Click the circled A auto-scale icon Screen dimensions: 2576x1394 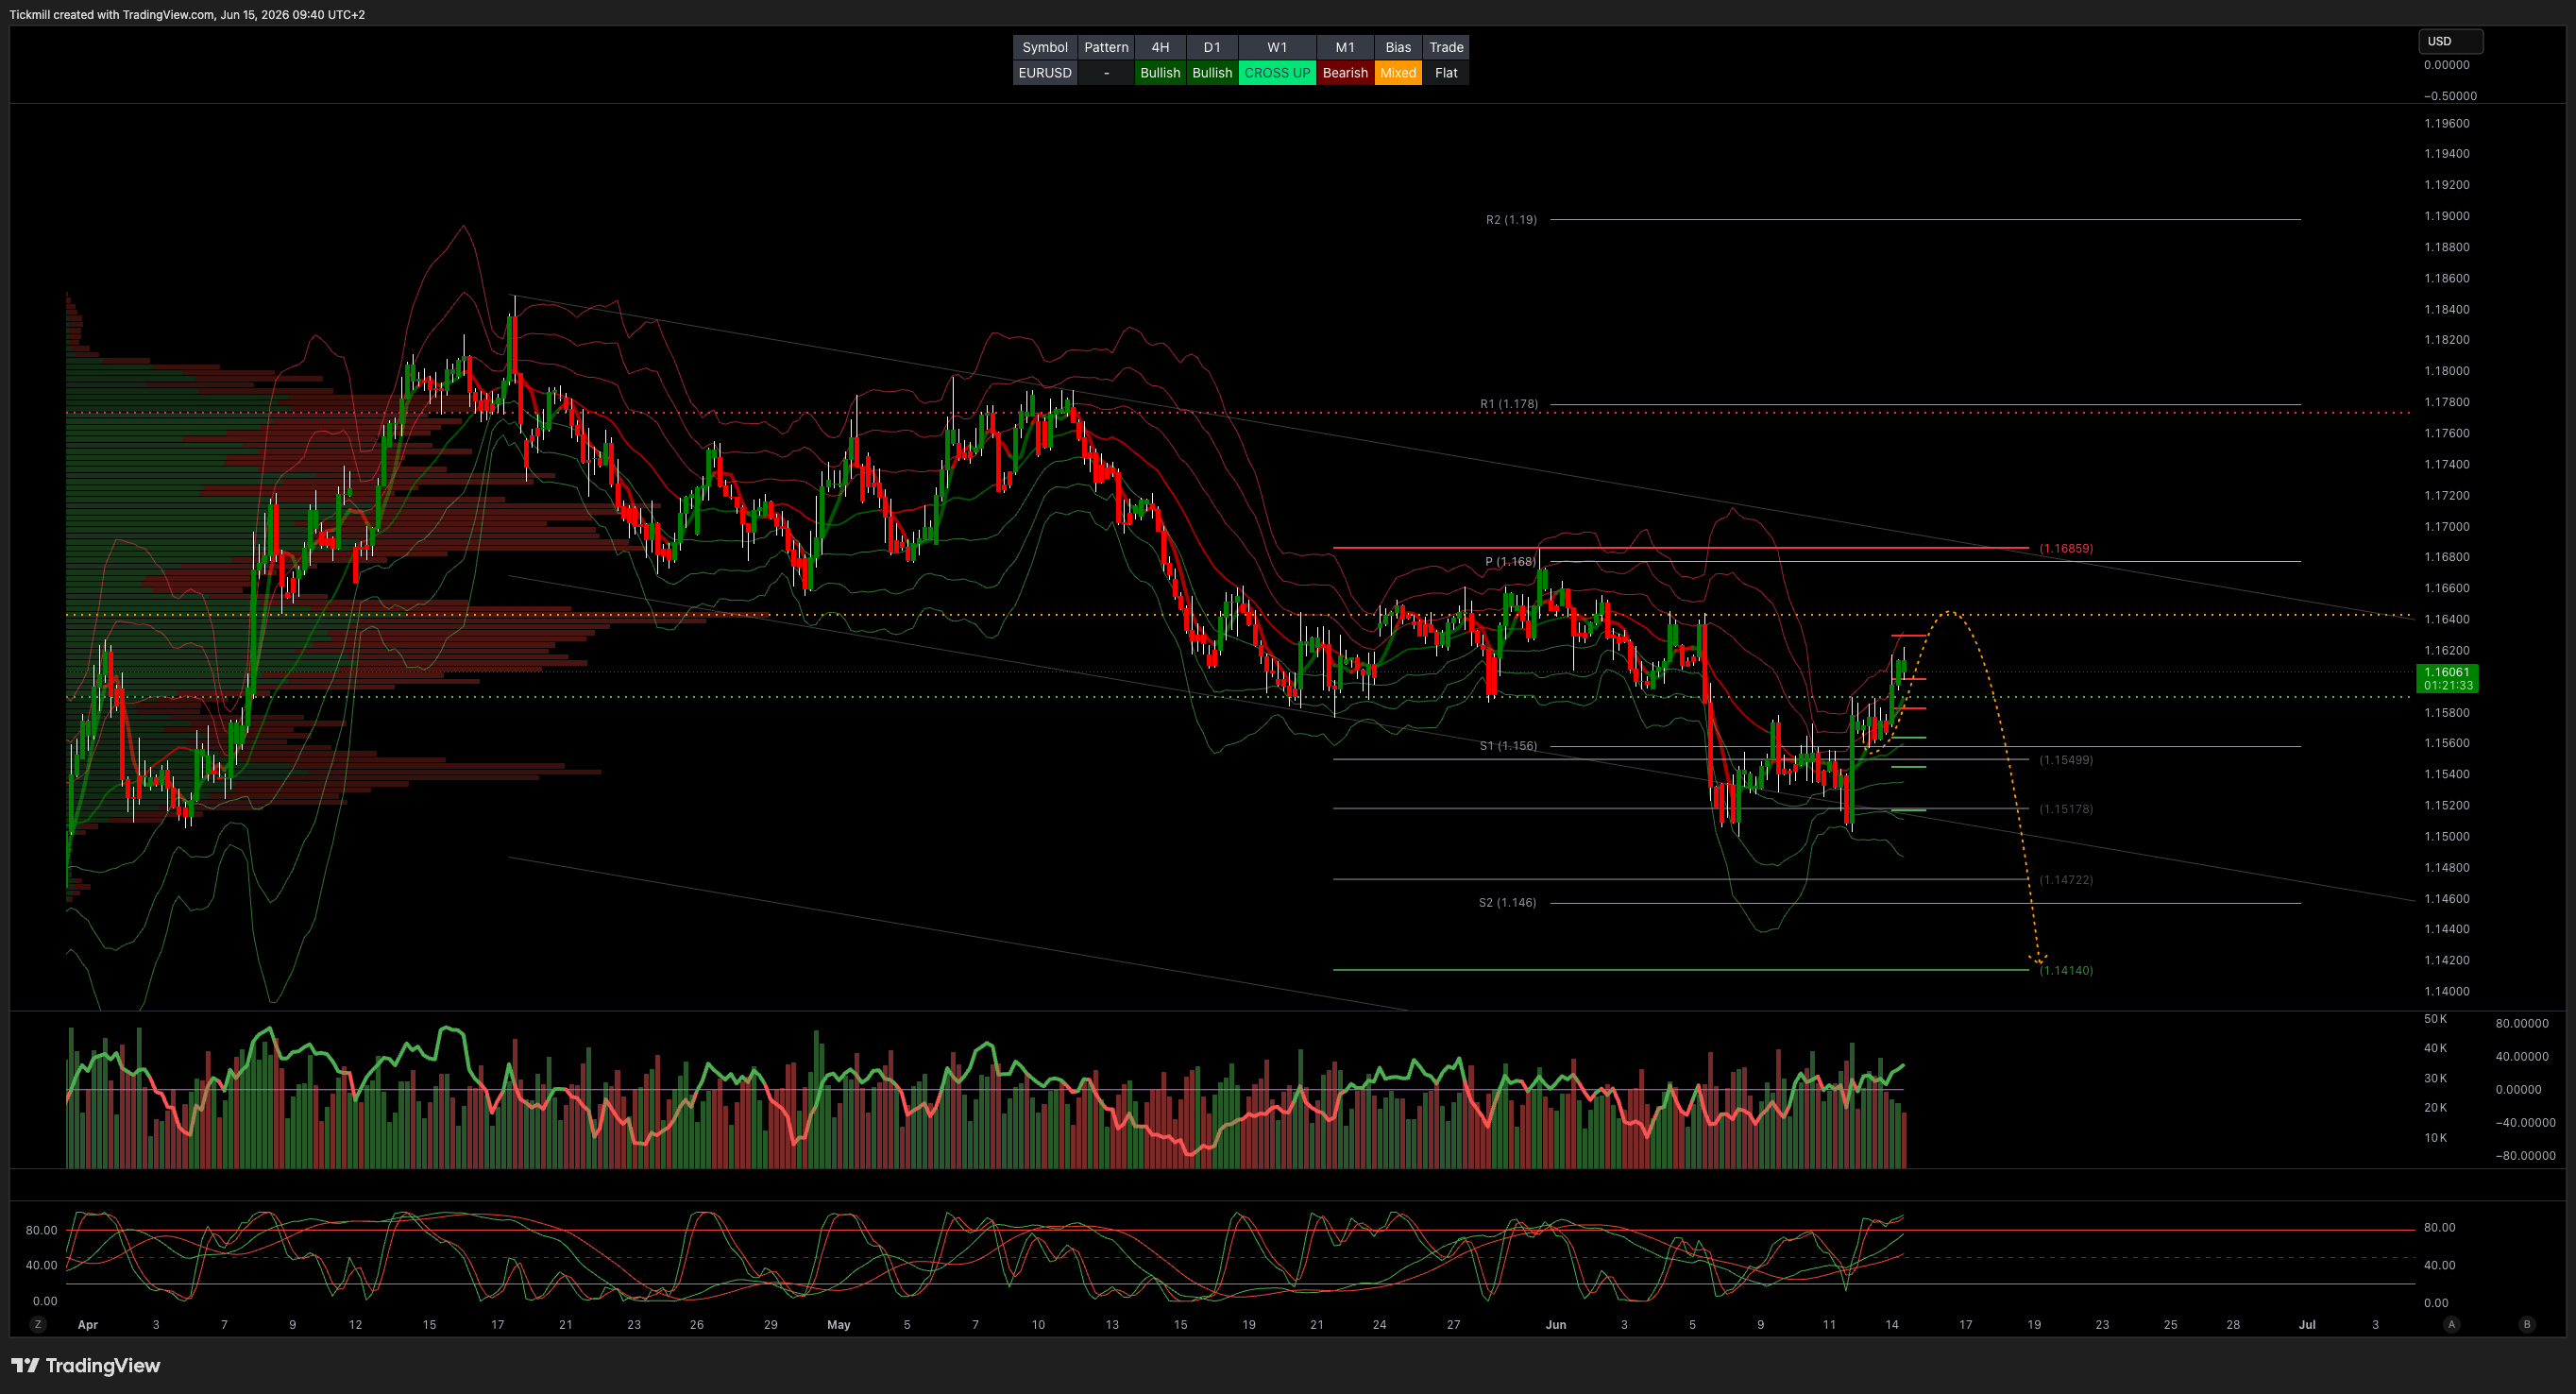(x=2451, y=1324)
